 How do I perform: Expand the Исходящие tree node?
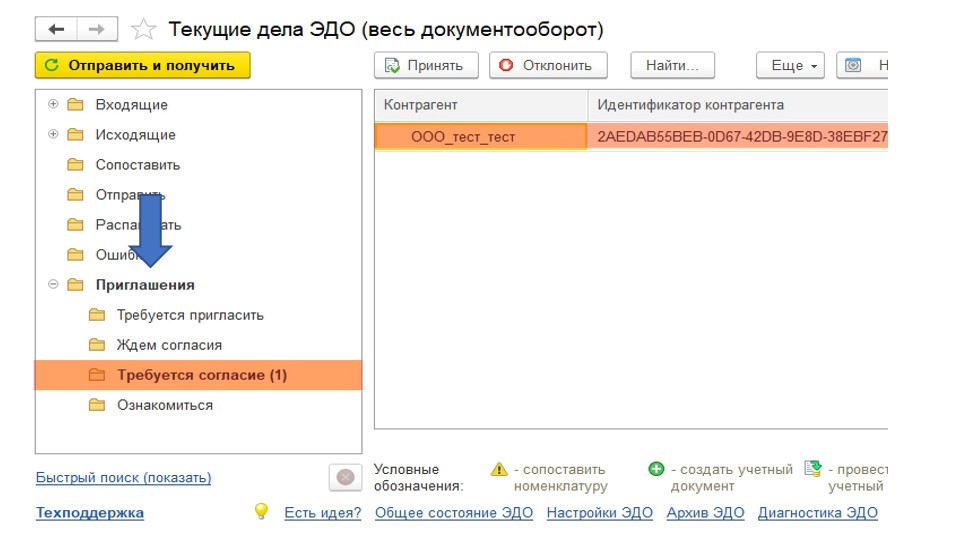(x=53, y=134)
